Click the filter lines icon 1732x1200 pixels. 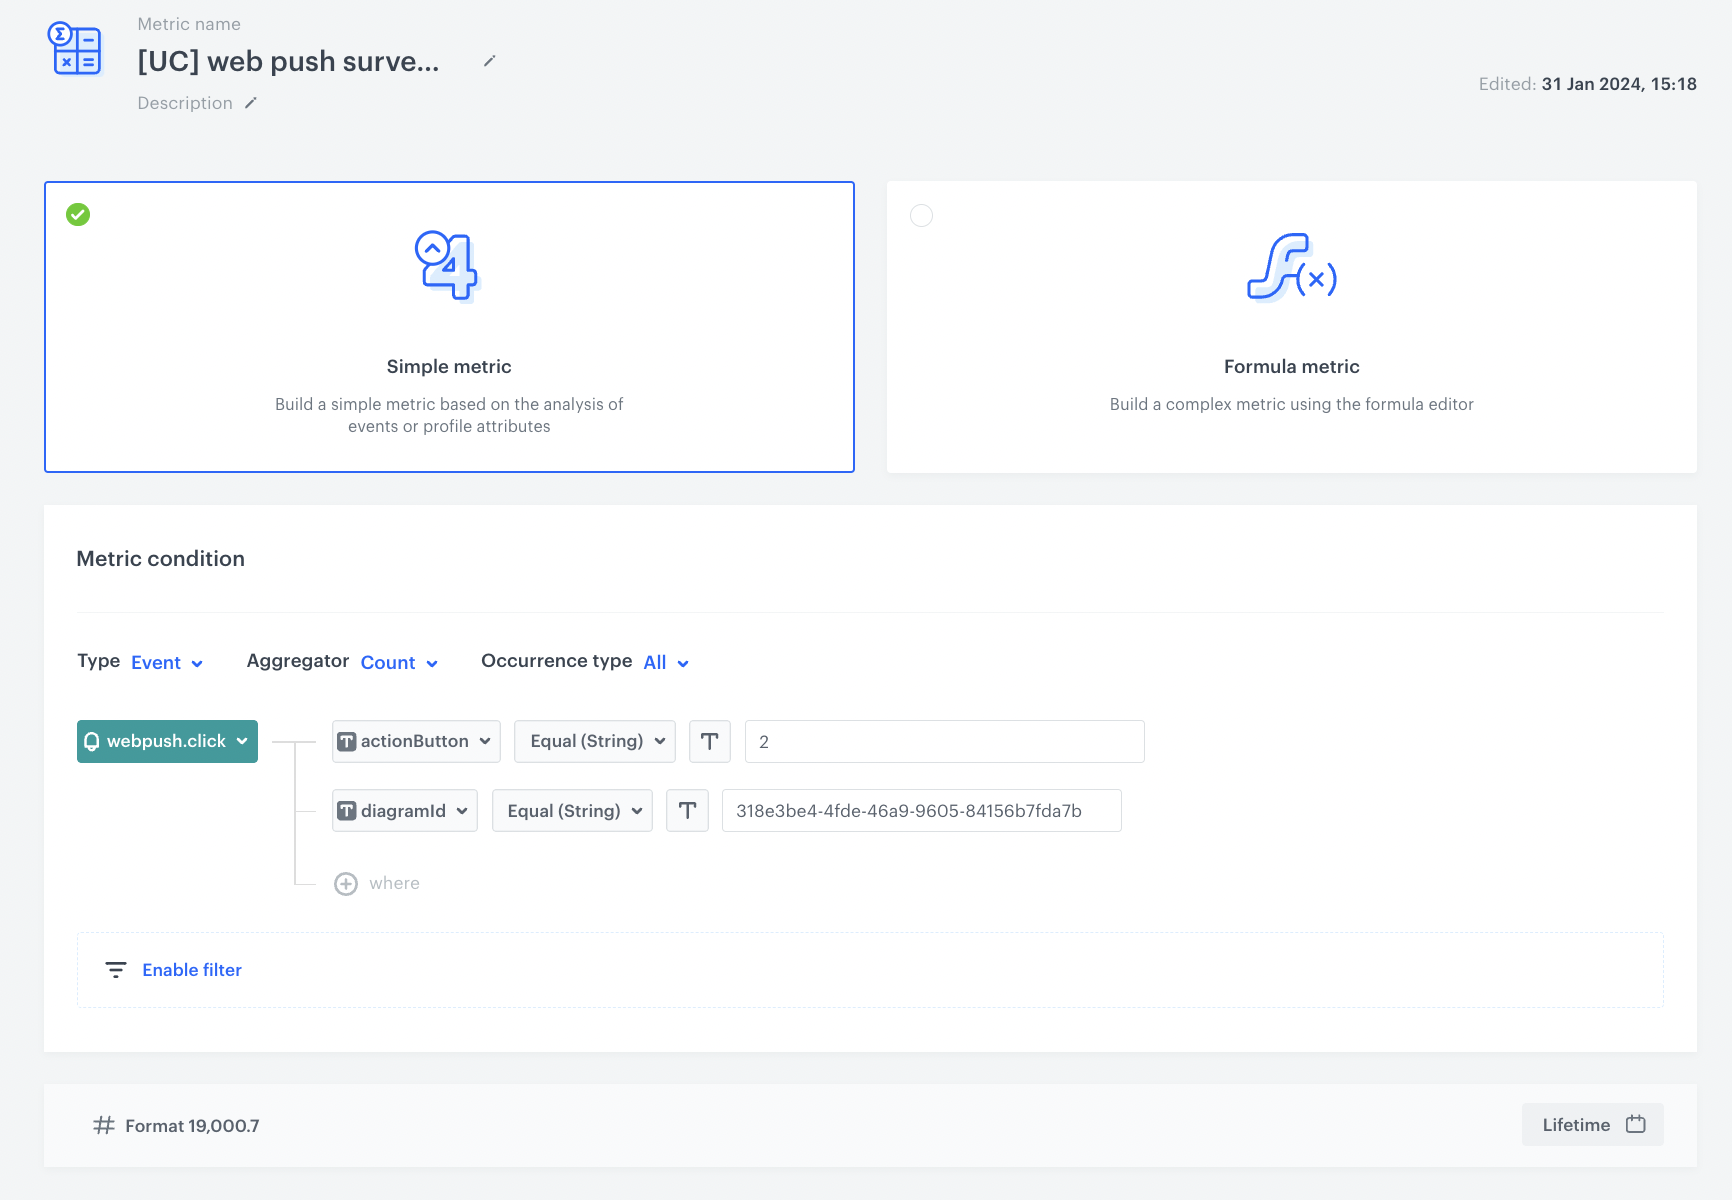click(116, 970)
